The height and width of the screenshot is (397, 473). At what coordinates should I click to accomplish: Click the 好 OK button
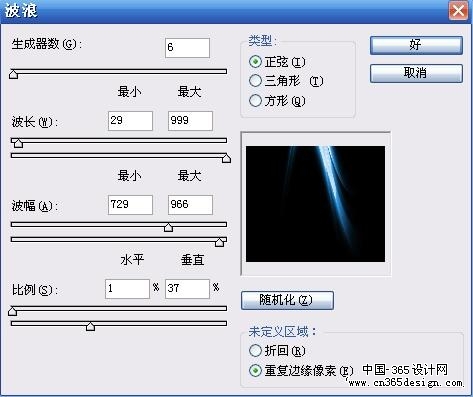(x=416, y=45)
